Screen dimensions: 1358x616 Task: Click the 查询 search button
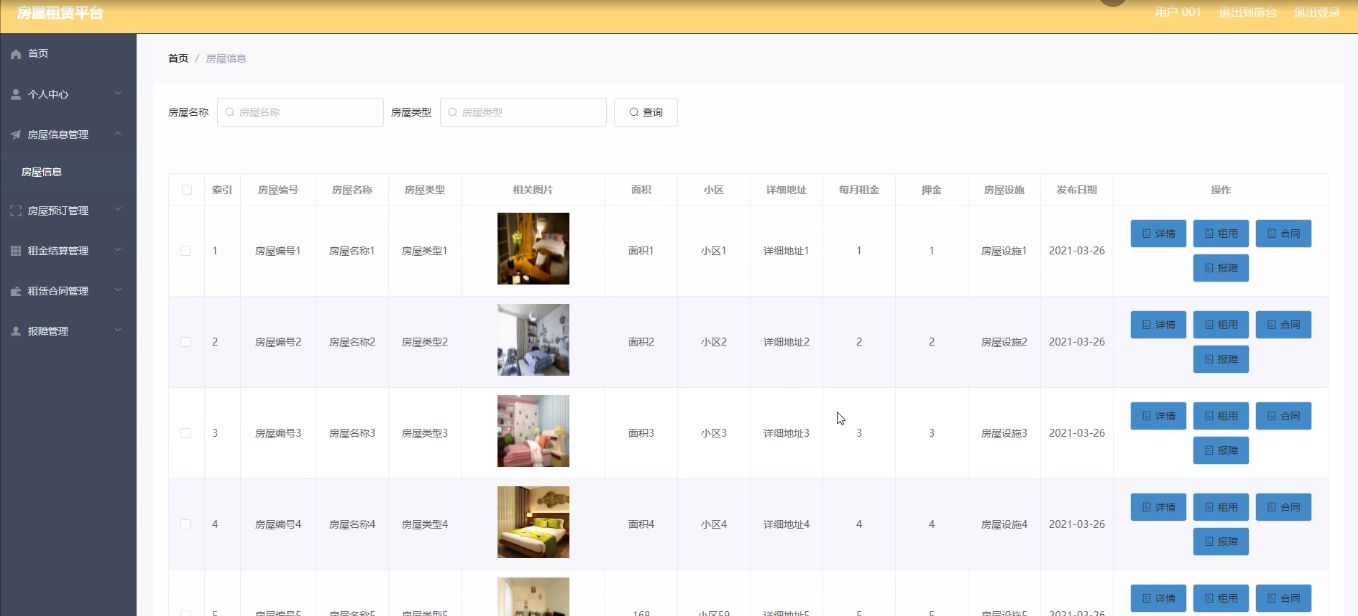point(646,113)
